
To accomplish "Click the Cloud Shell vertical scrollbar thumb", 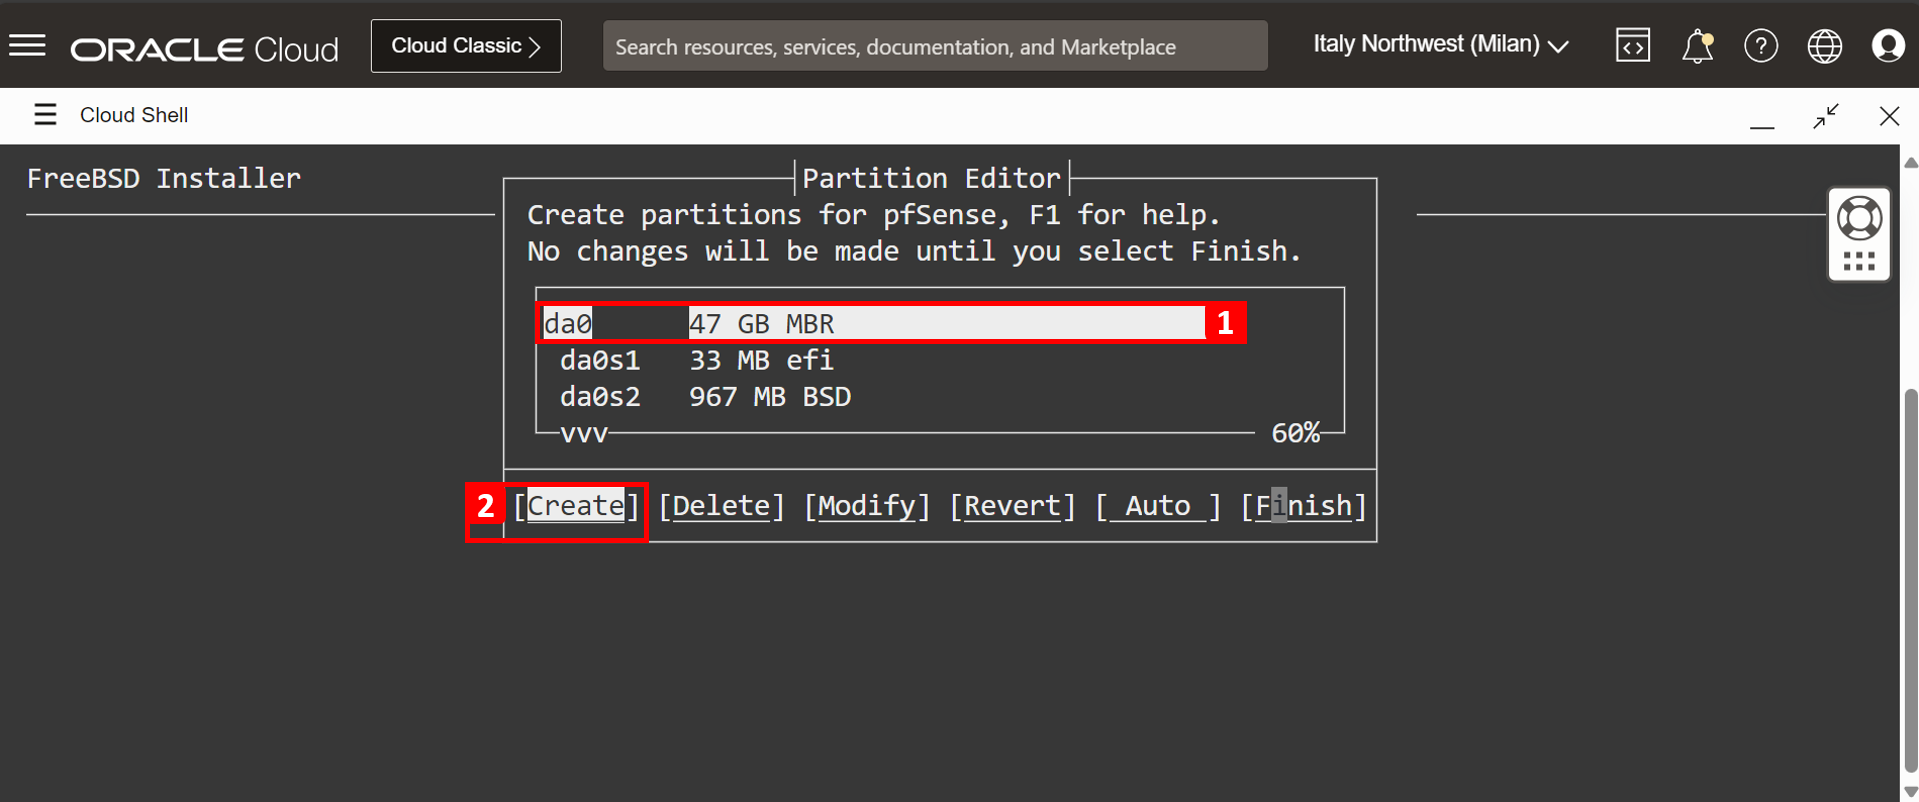I will 1911,580.
